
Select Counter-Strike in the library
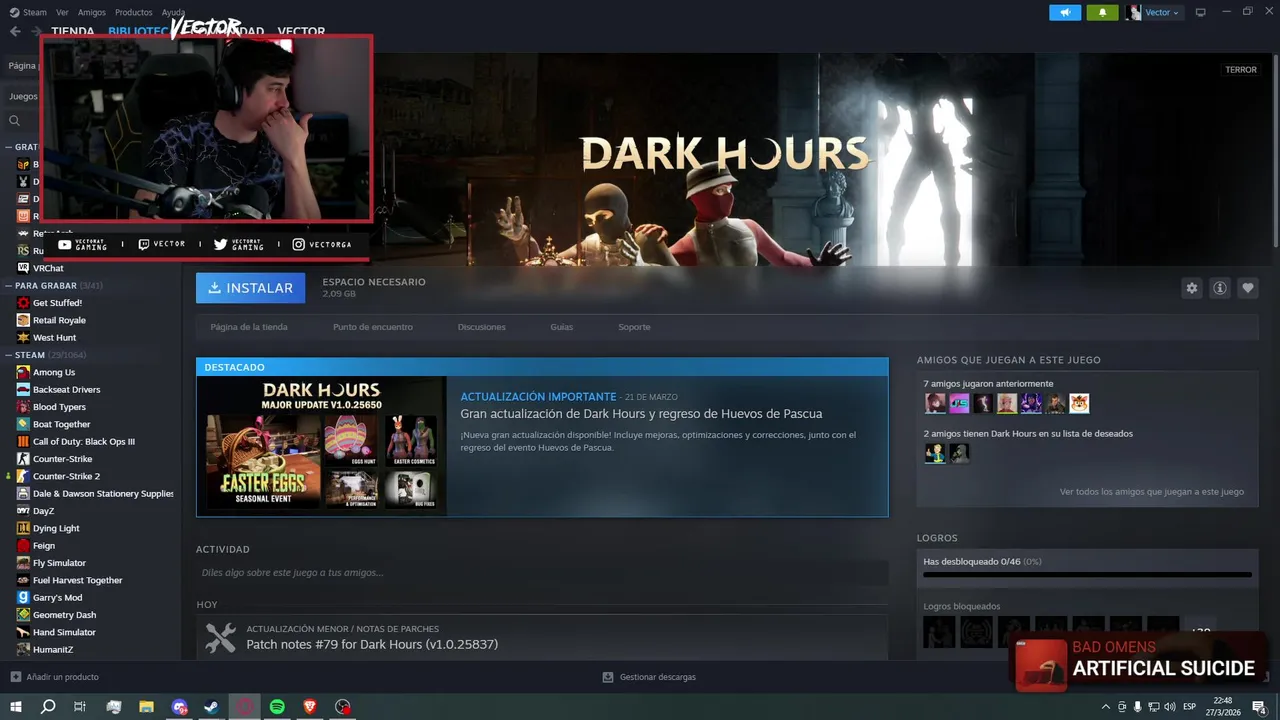[x=62, y=459]
